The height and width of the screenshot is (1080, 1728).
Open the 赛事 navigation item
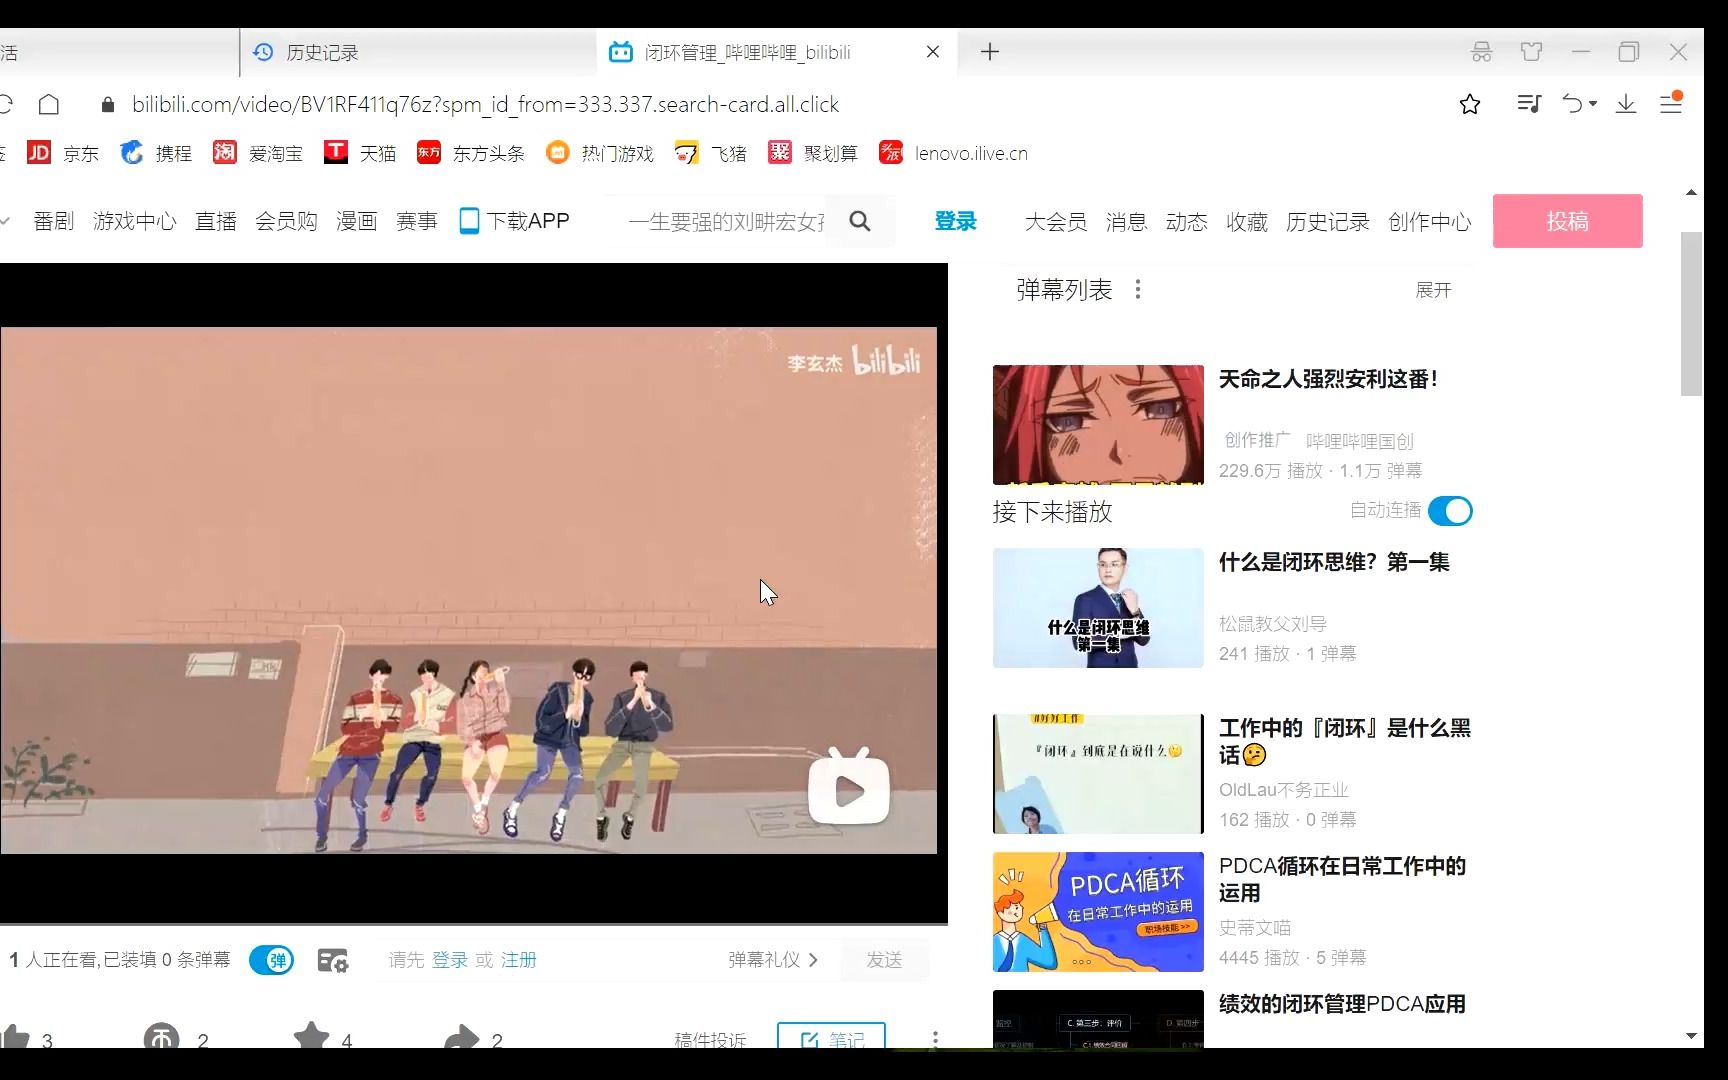(x=417, y=221)
